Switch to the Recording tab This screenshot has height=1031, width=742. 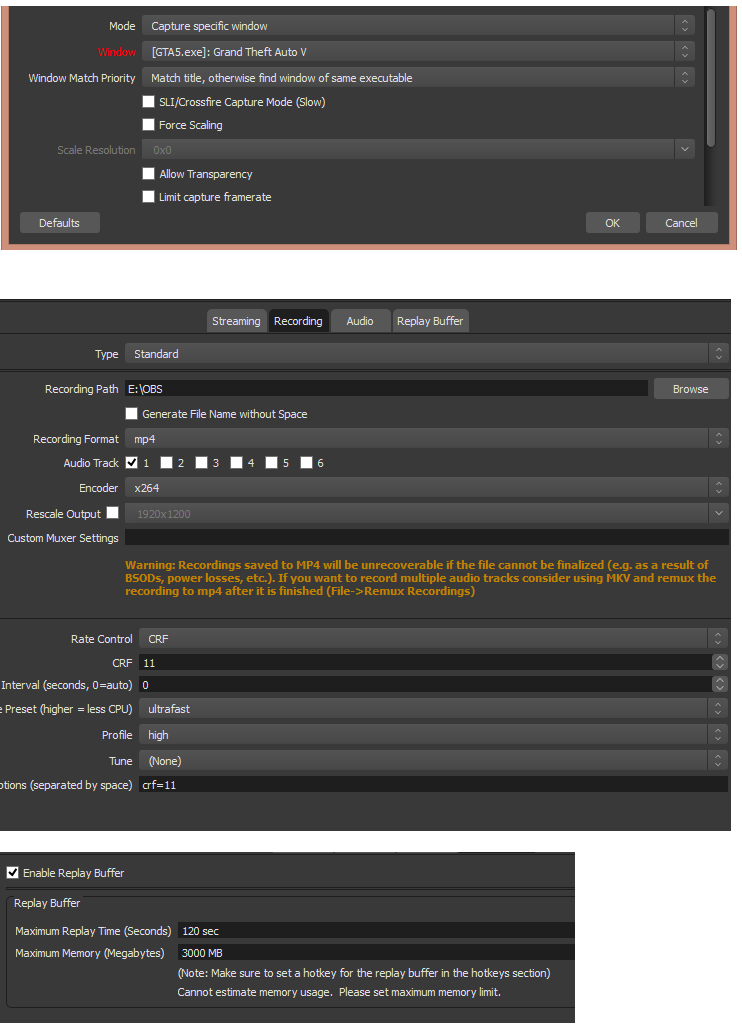[x=298, y=321]
